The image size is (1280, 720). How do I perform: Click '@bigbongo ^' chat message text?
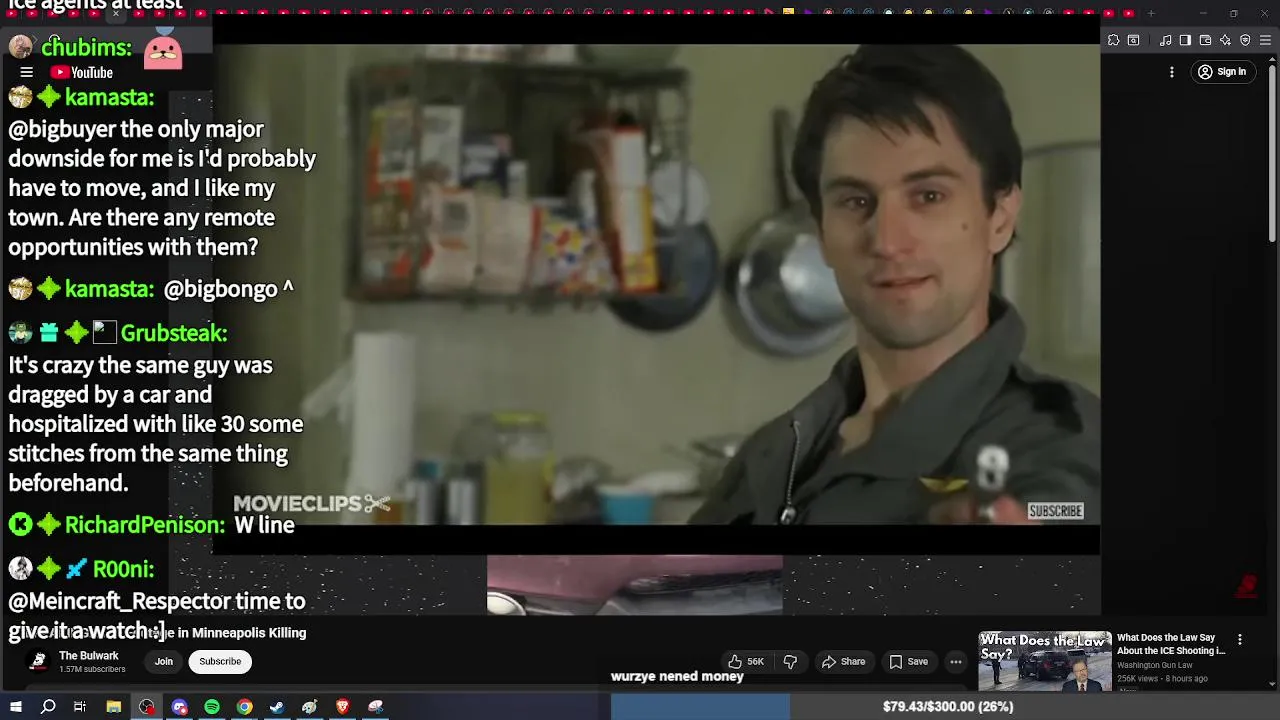coord(228,289)
